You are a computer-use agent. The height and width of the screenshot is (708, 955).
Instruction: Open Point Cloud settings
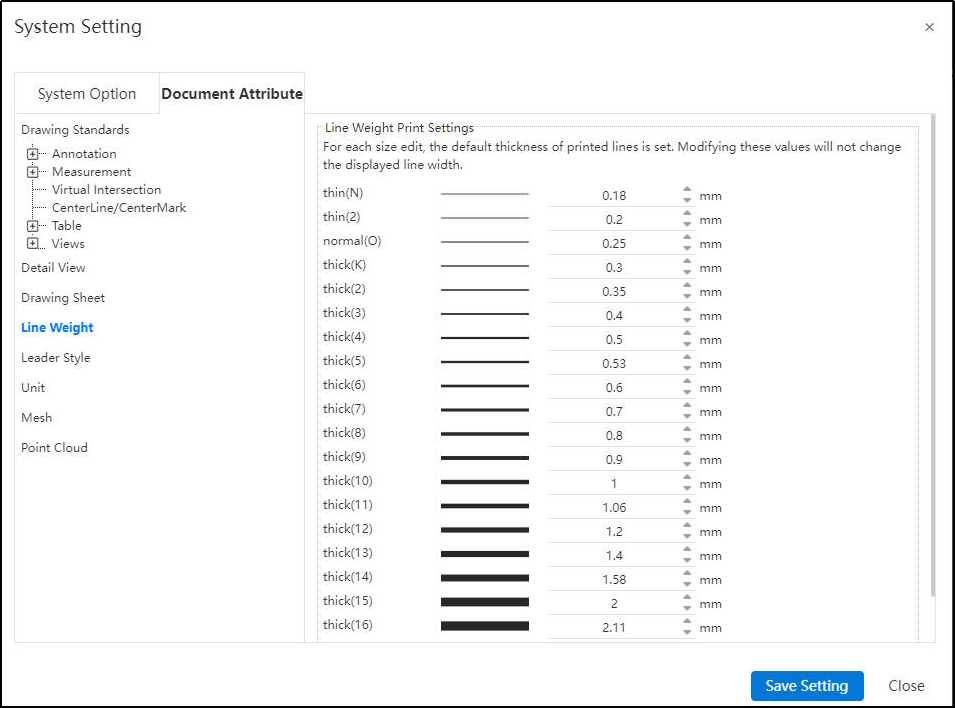click(55, 448)
